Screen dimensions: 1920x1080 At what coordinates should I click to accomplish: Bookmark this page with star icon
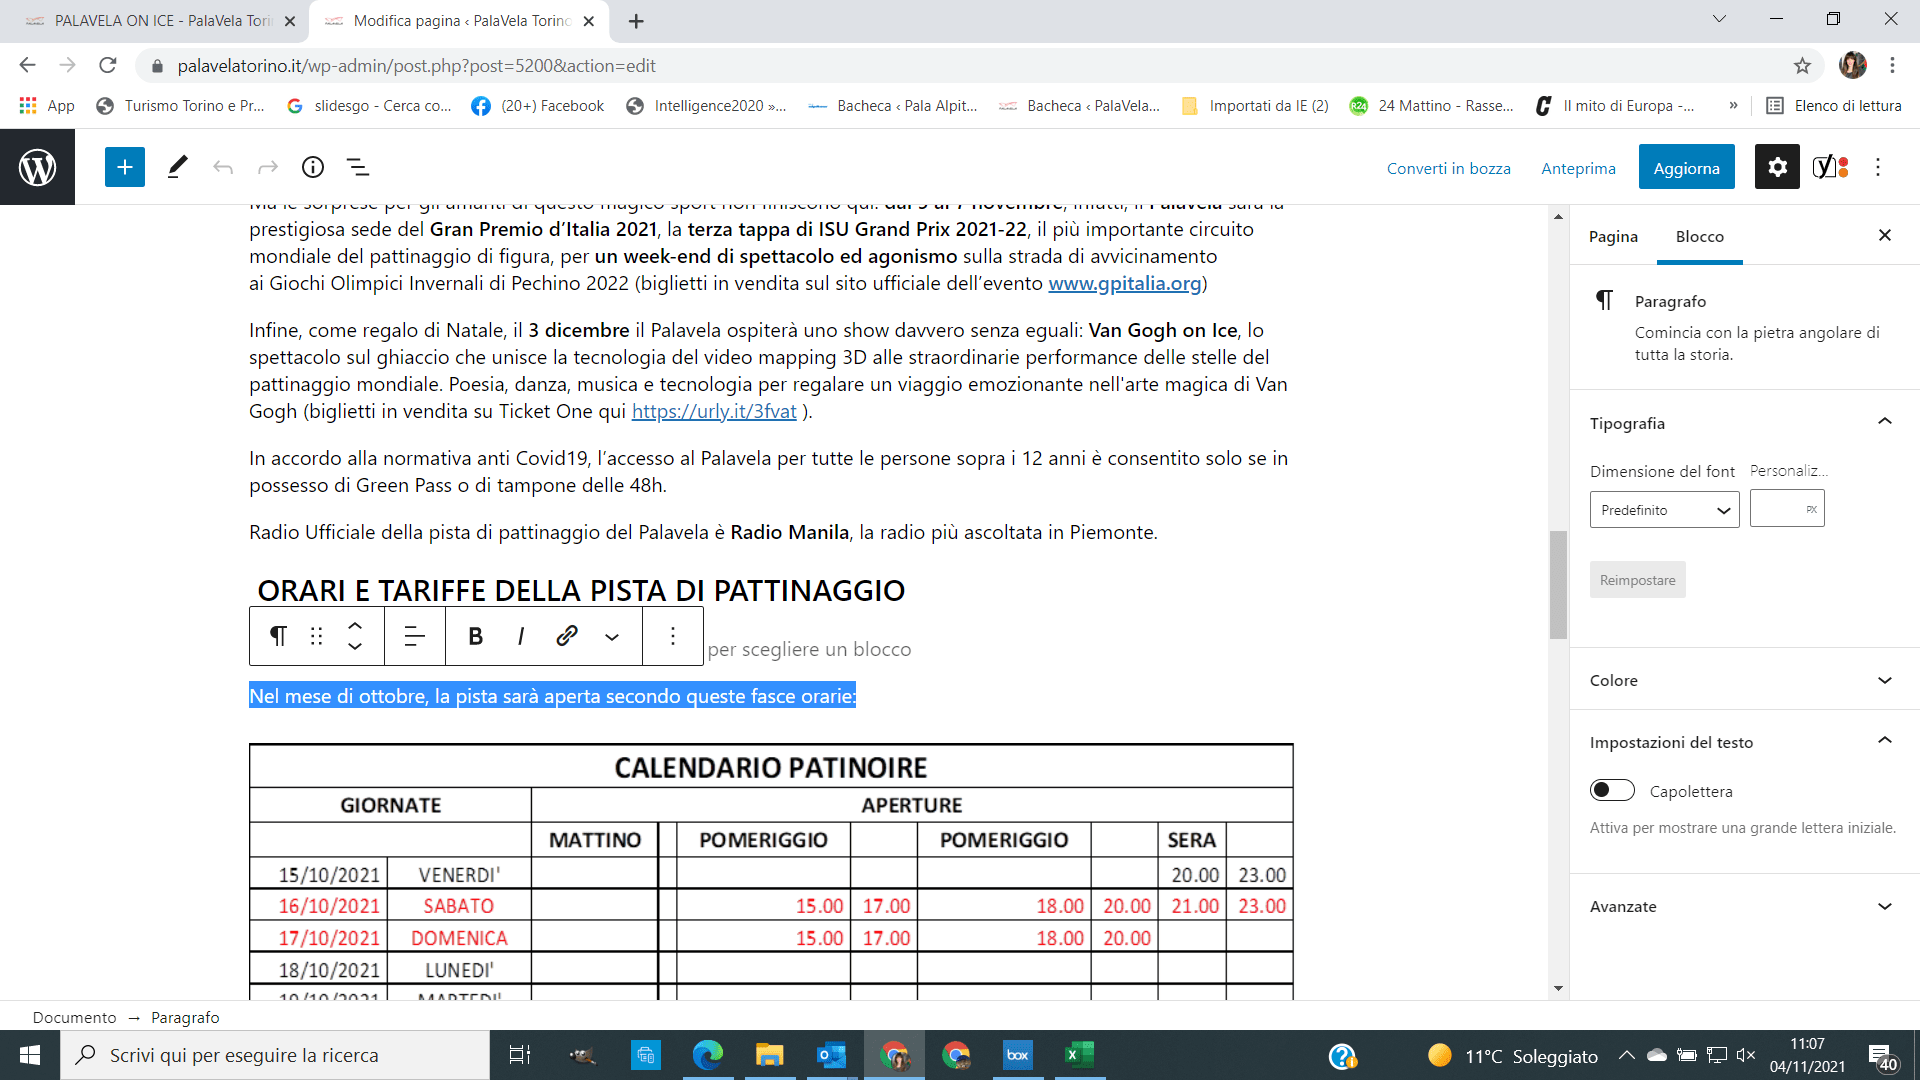point(1802,66)
